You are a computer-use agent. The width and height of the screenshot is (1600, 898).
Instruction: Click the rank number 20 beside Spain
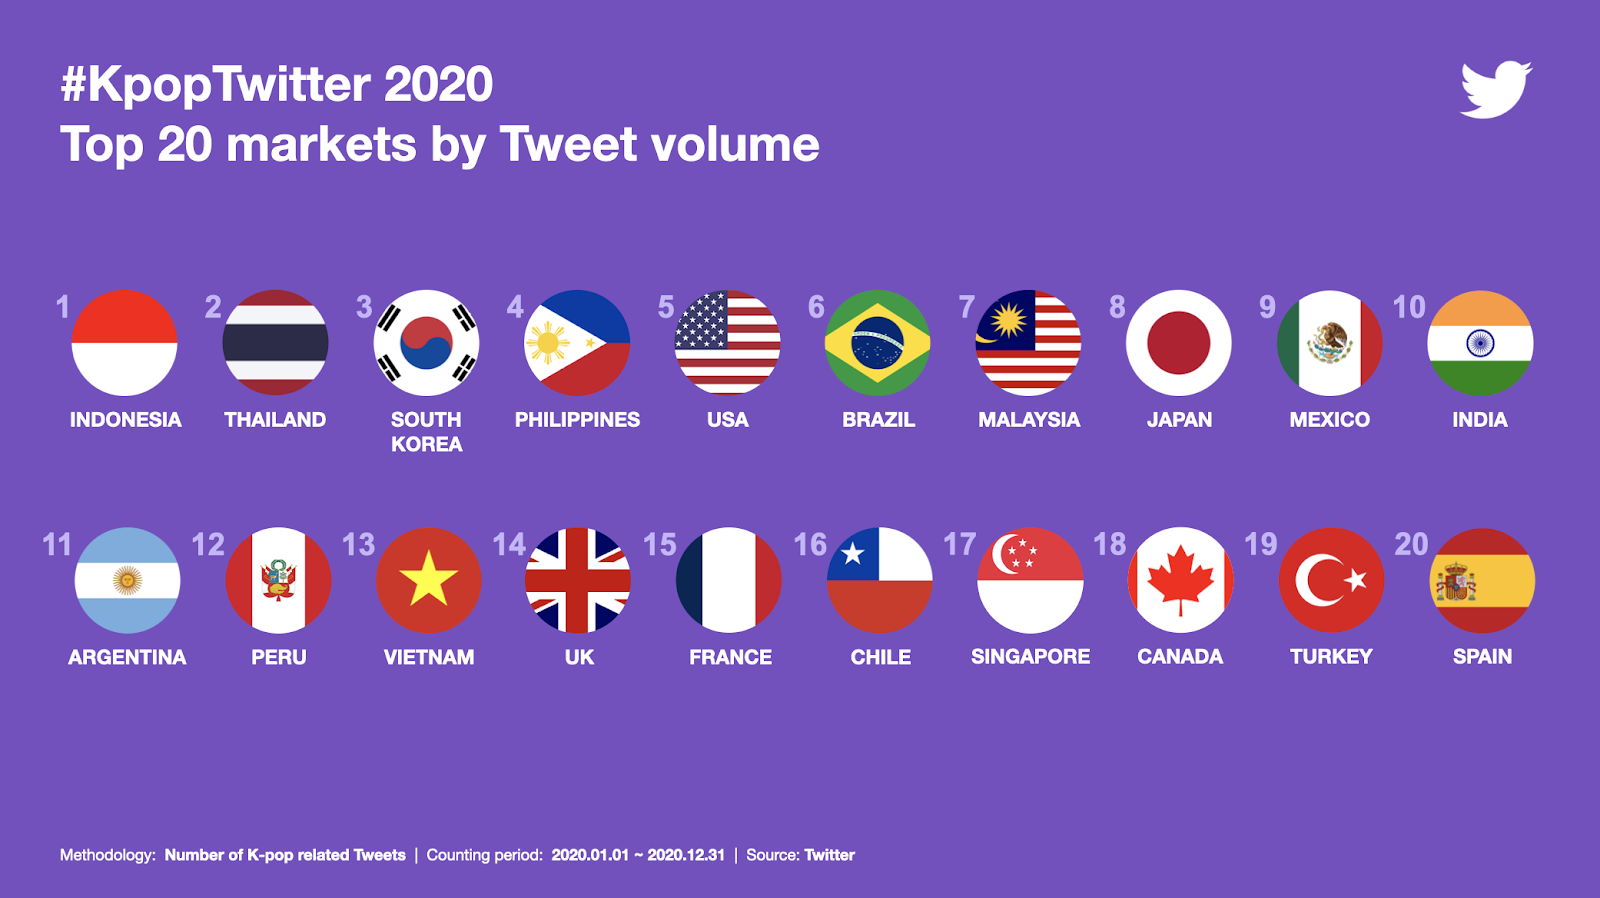coord(1411,544)
